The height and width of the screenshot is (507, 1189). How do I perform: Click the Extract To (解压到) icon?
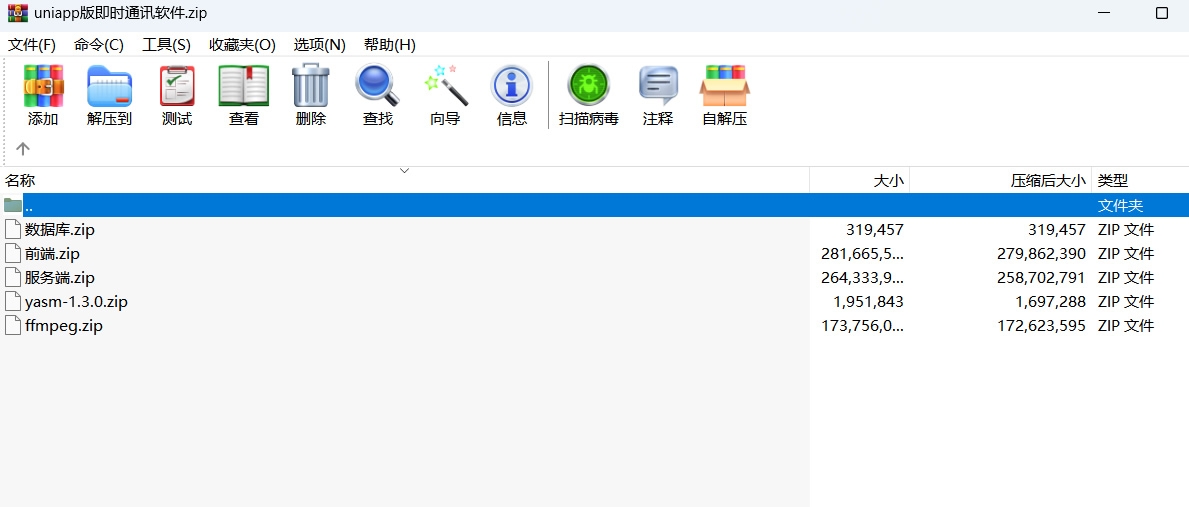click(x=109, y=96)
